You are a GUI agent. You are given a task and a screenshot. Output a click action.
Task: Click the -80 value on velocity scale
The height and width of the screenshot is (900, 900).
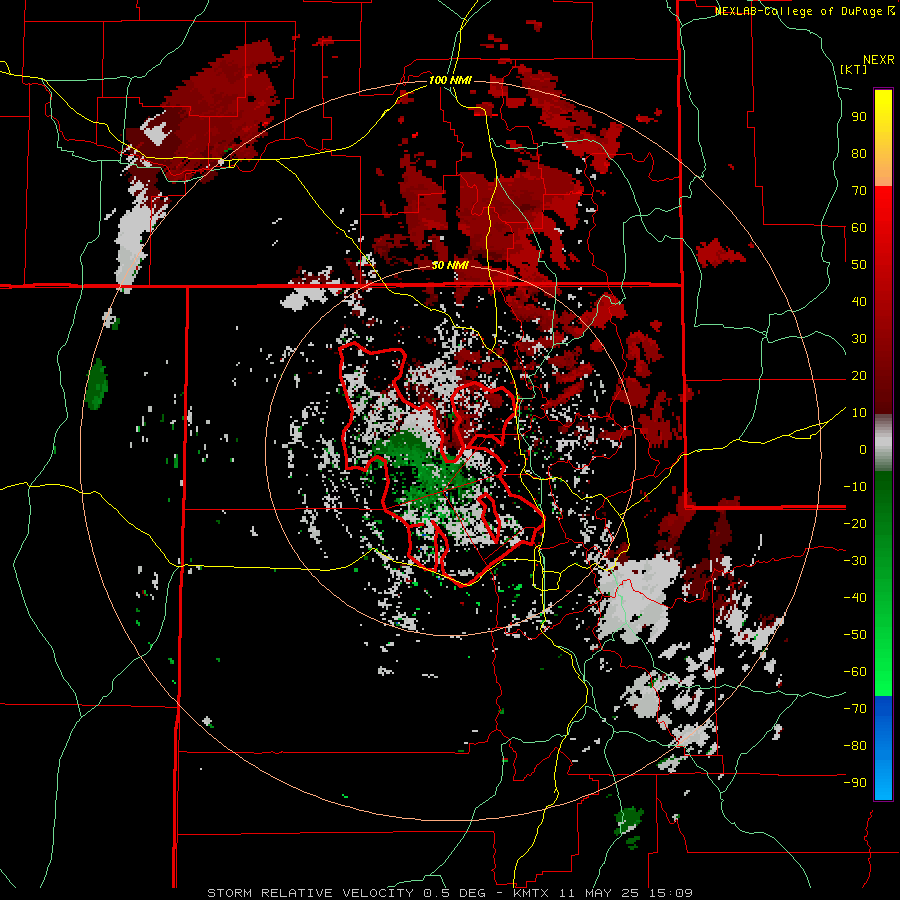(855, 746)
